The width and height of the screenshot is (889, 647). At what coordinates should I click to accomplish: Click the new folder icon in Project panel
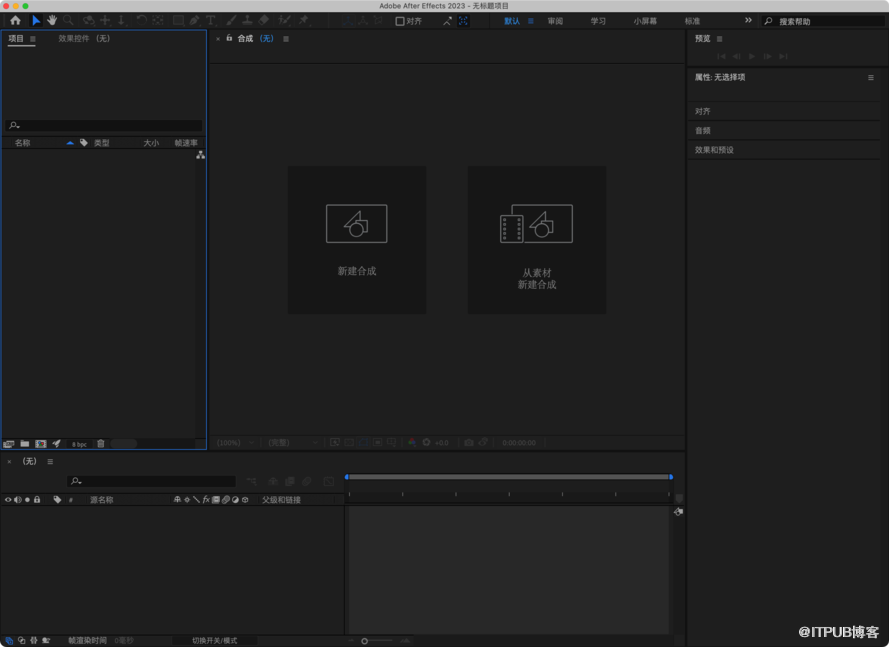(24, 443)
